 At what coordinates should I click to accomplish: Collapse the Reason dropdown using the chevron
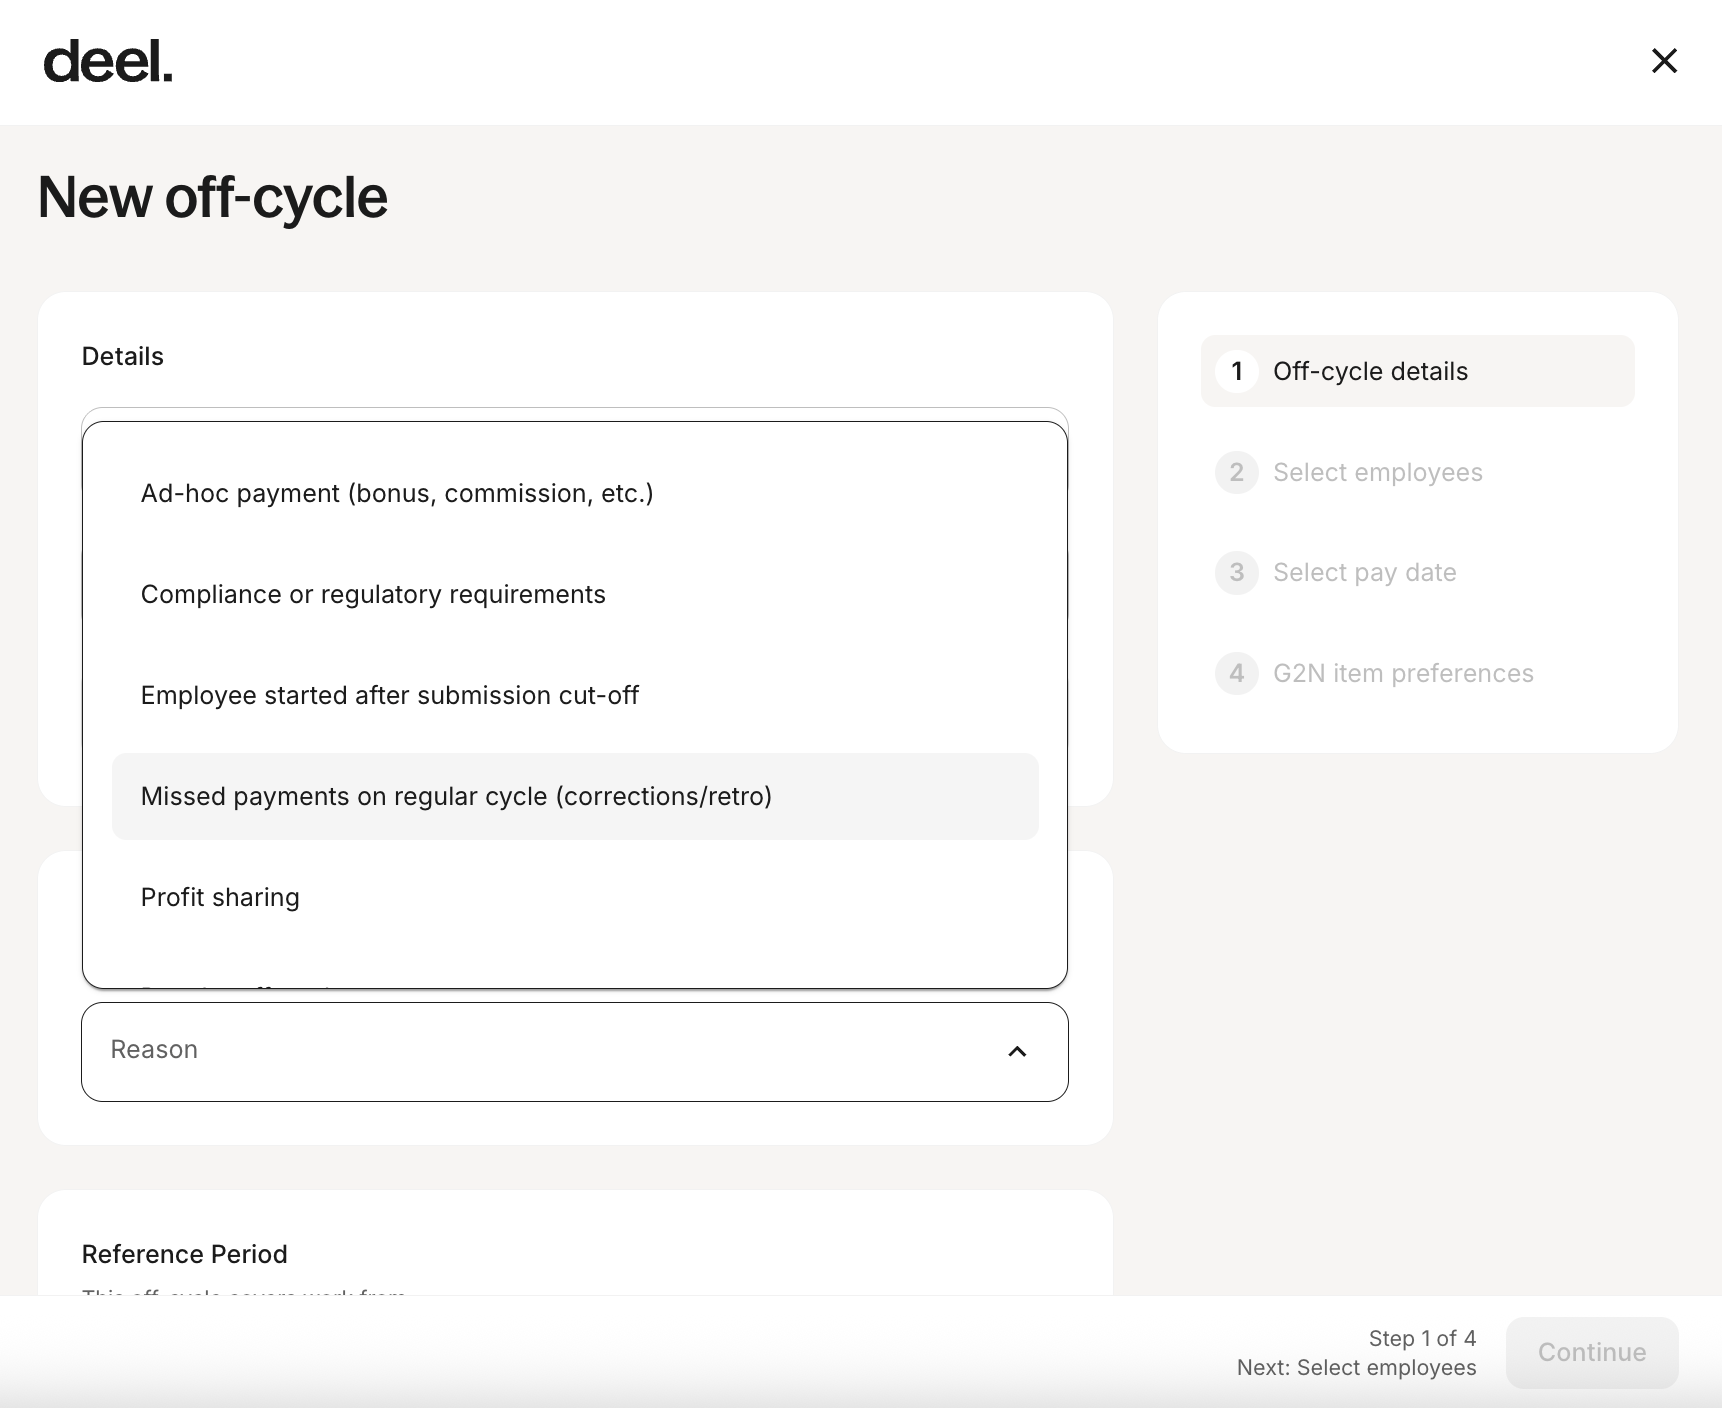pos(1017,1051)
